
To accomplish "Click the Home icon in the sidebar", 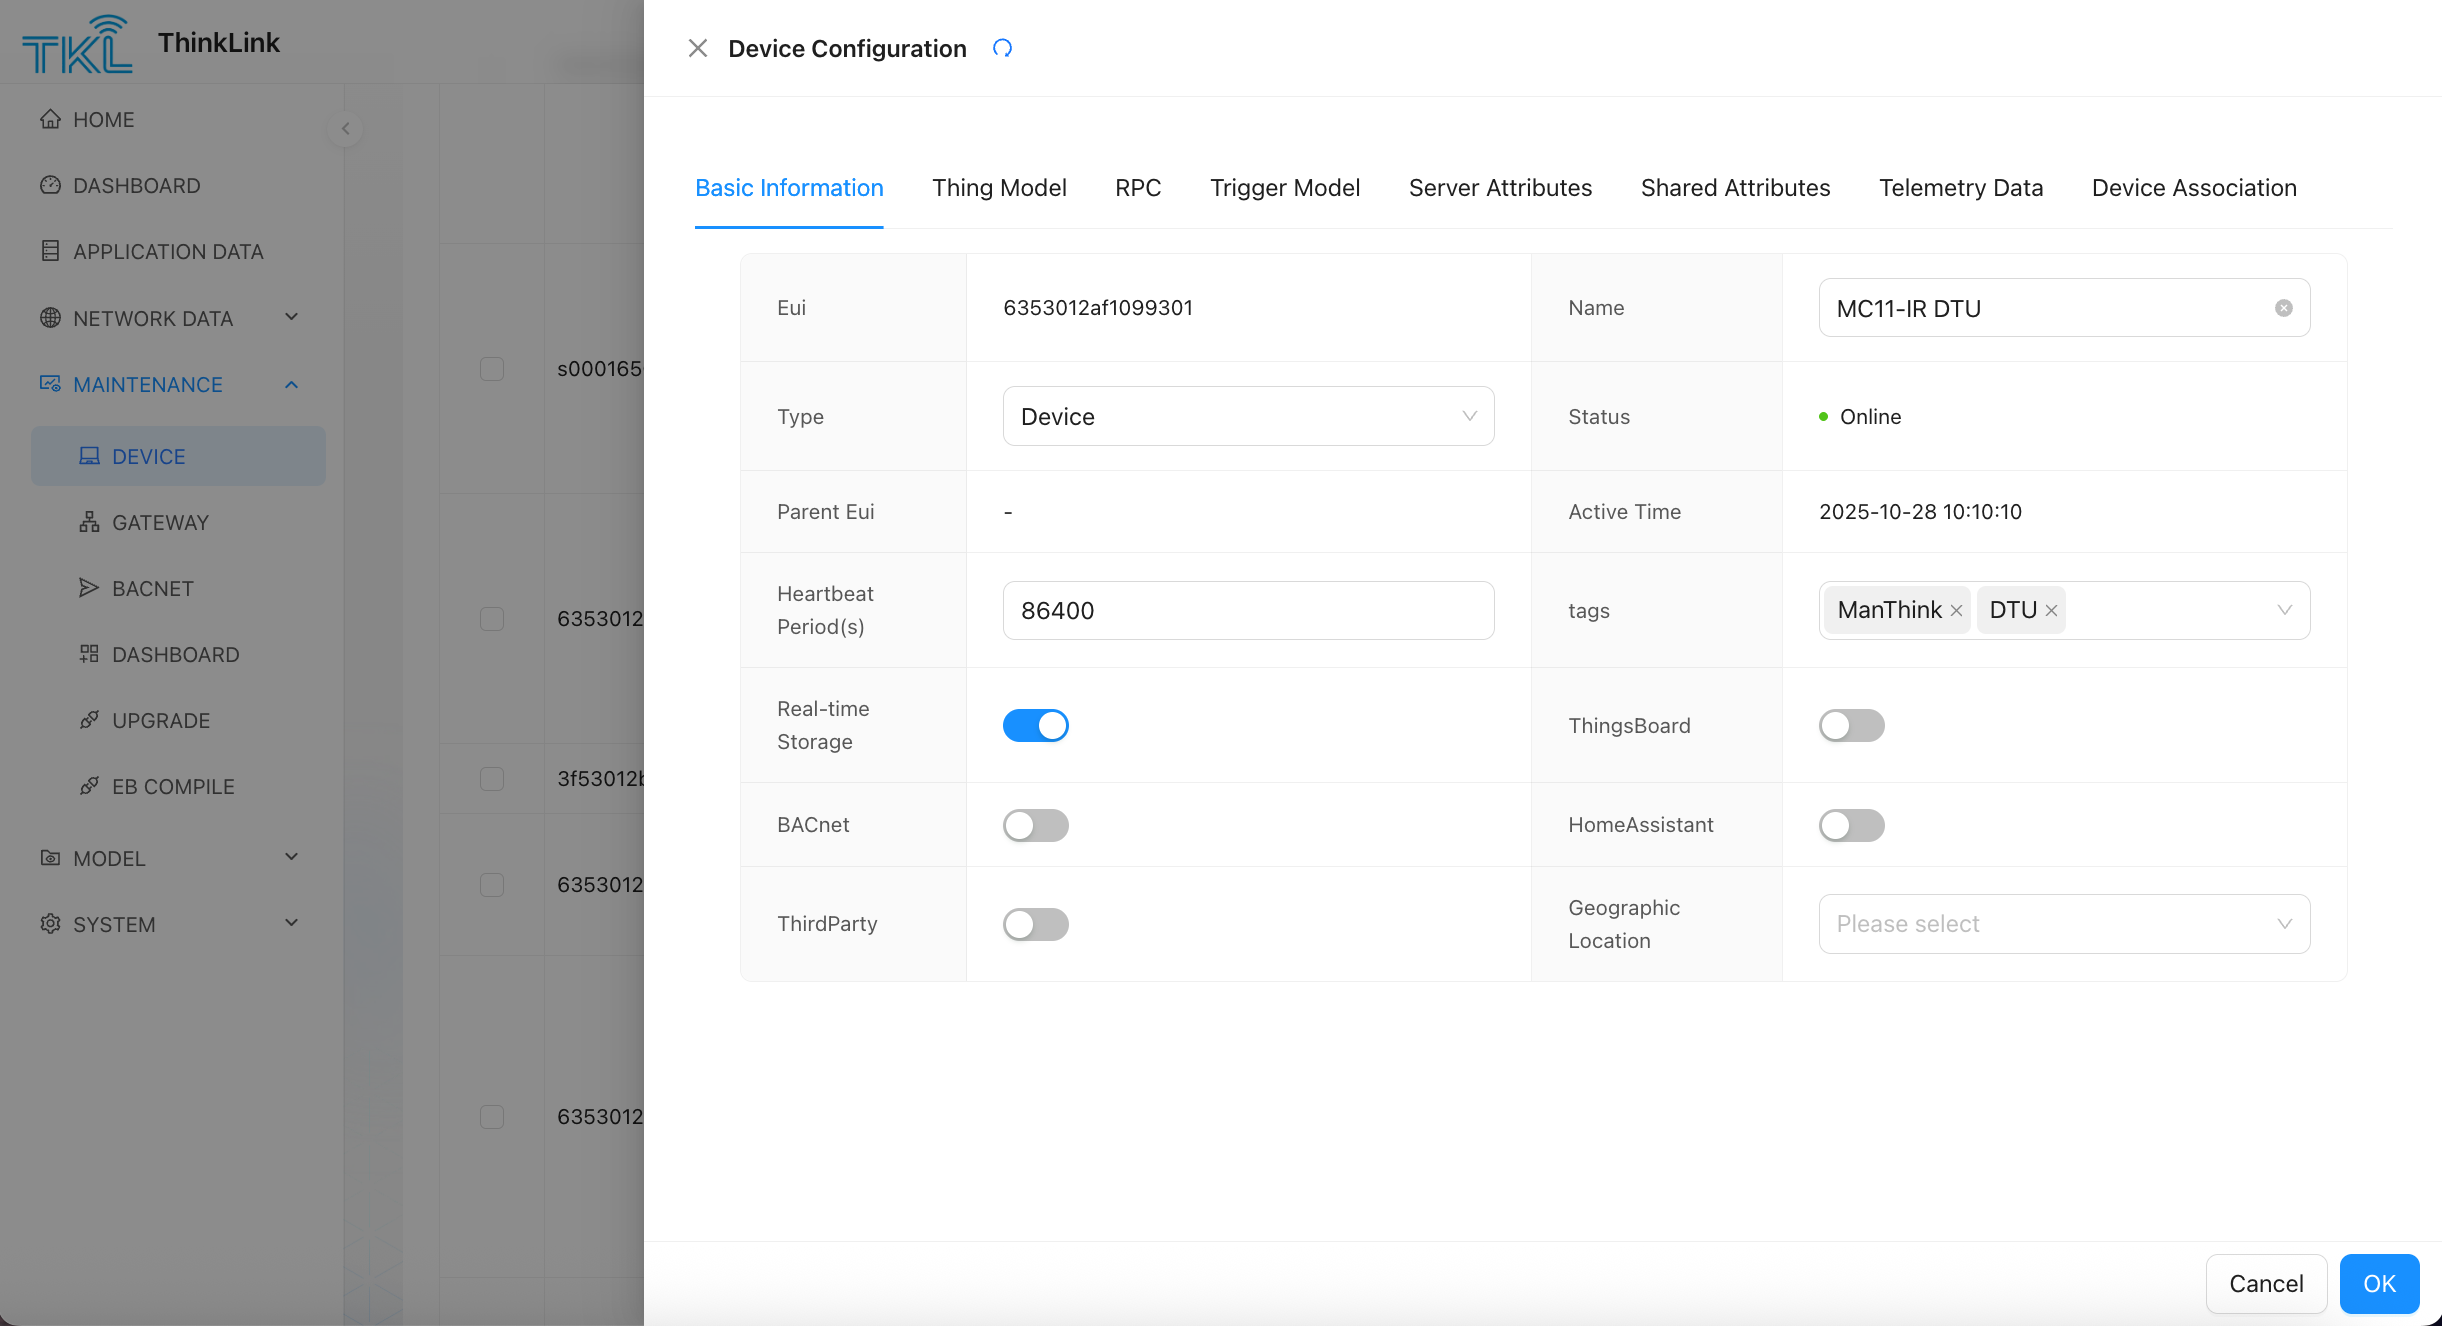I will pos(50,119).
